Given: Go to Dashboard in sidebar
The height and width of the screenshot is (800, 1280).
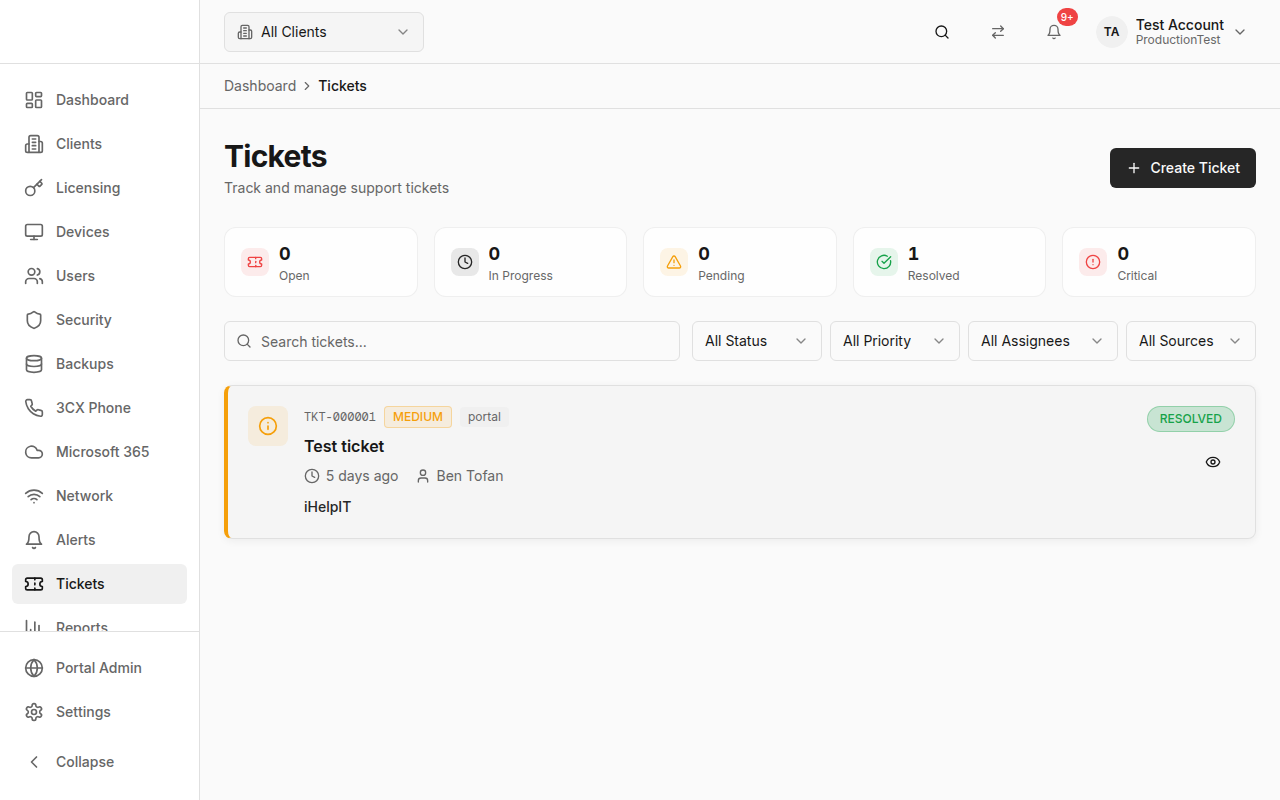Looking at the screenshot, I should point(99,100).
